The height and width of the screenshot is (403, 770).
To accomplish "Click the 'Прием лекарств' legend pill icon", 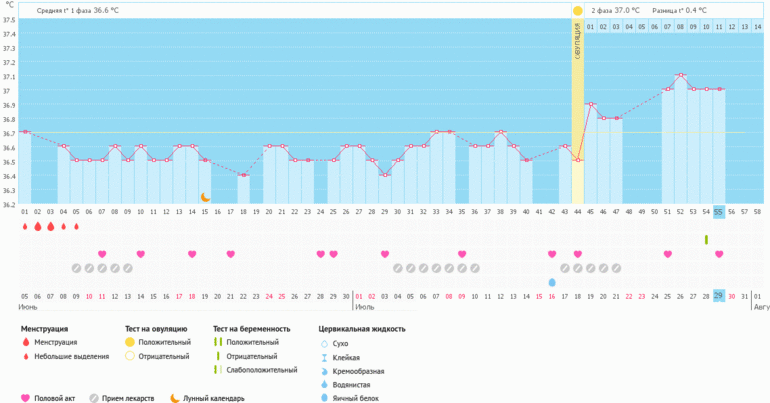I will click(93, 398).
